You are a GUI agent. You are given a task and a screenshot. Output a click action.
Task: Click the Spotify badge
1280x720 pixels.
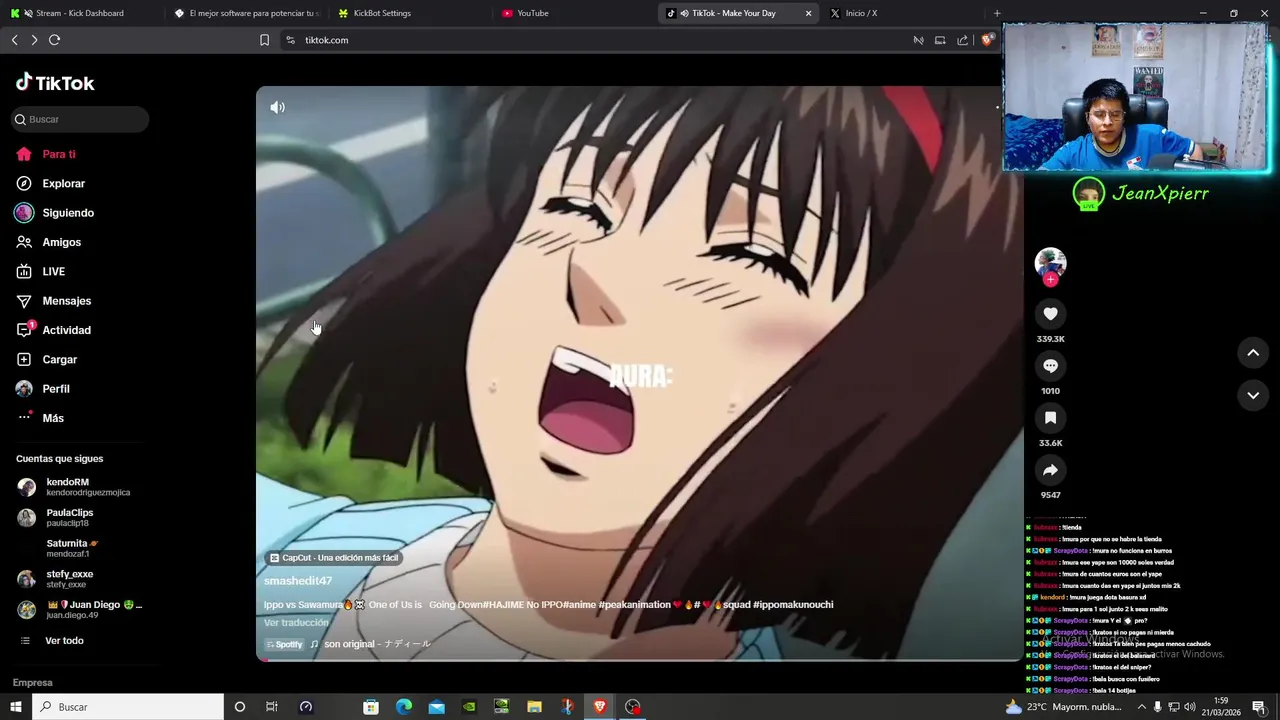[x=285, y=644]
